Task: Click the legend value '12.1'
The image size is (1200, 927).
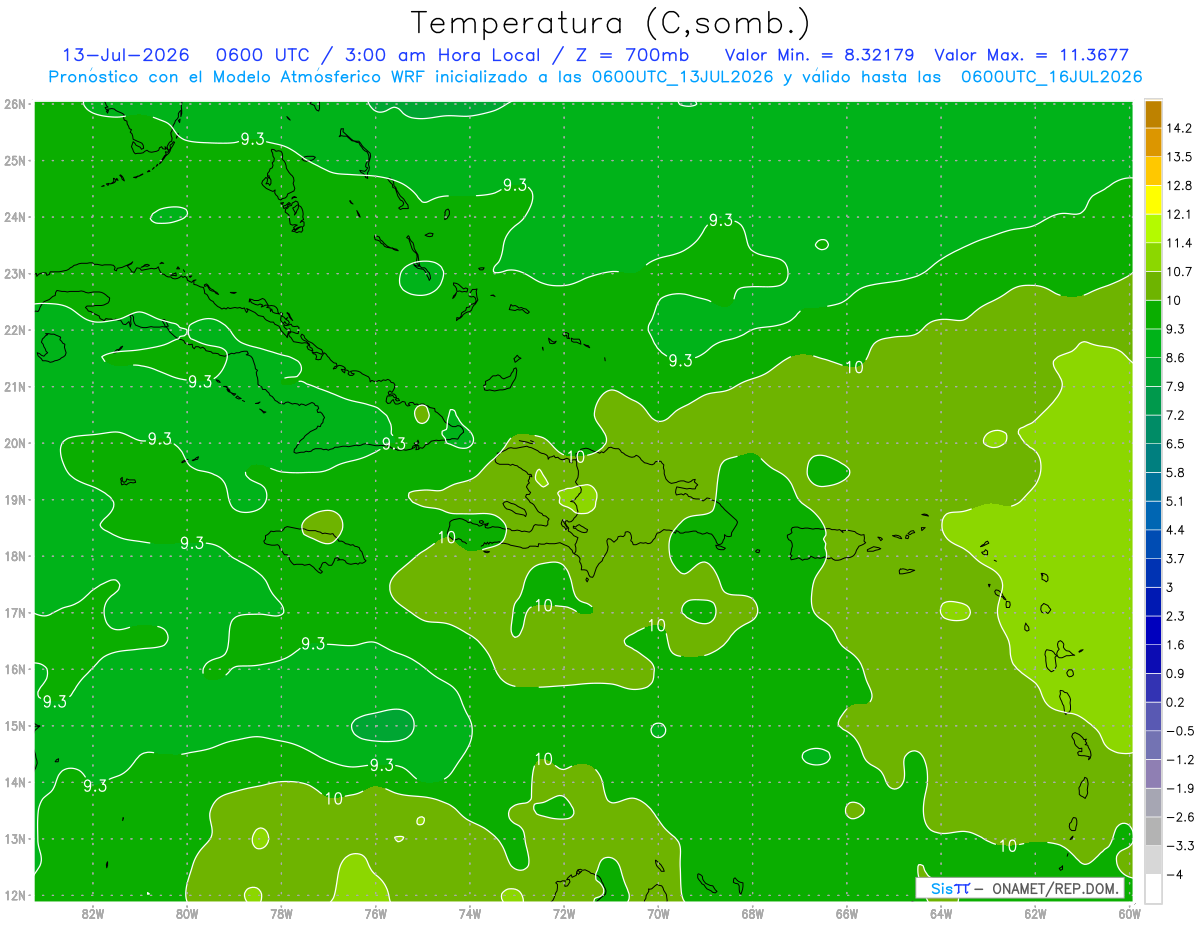Action: click(1179, 214)
